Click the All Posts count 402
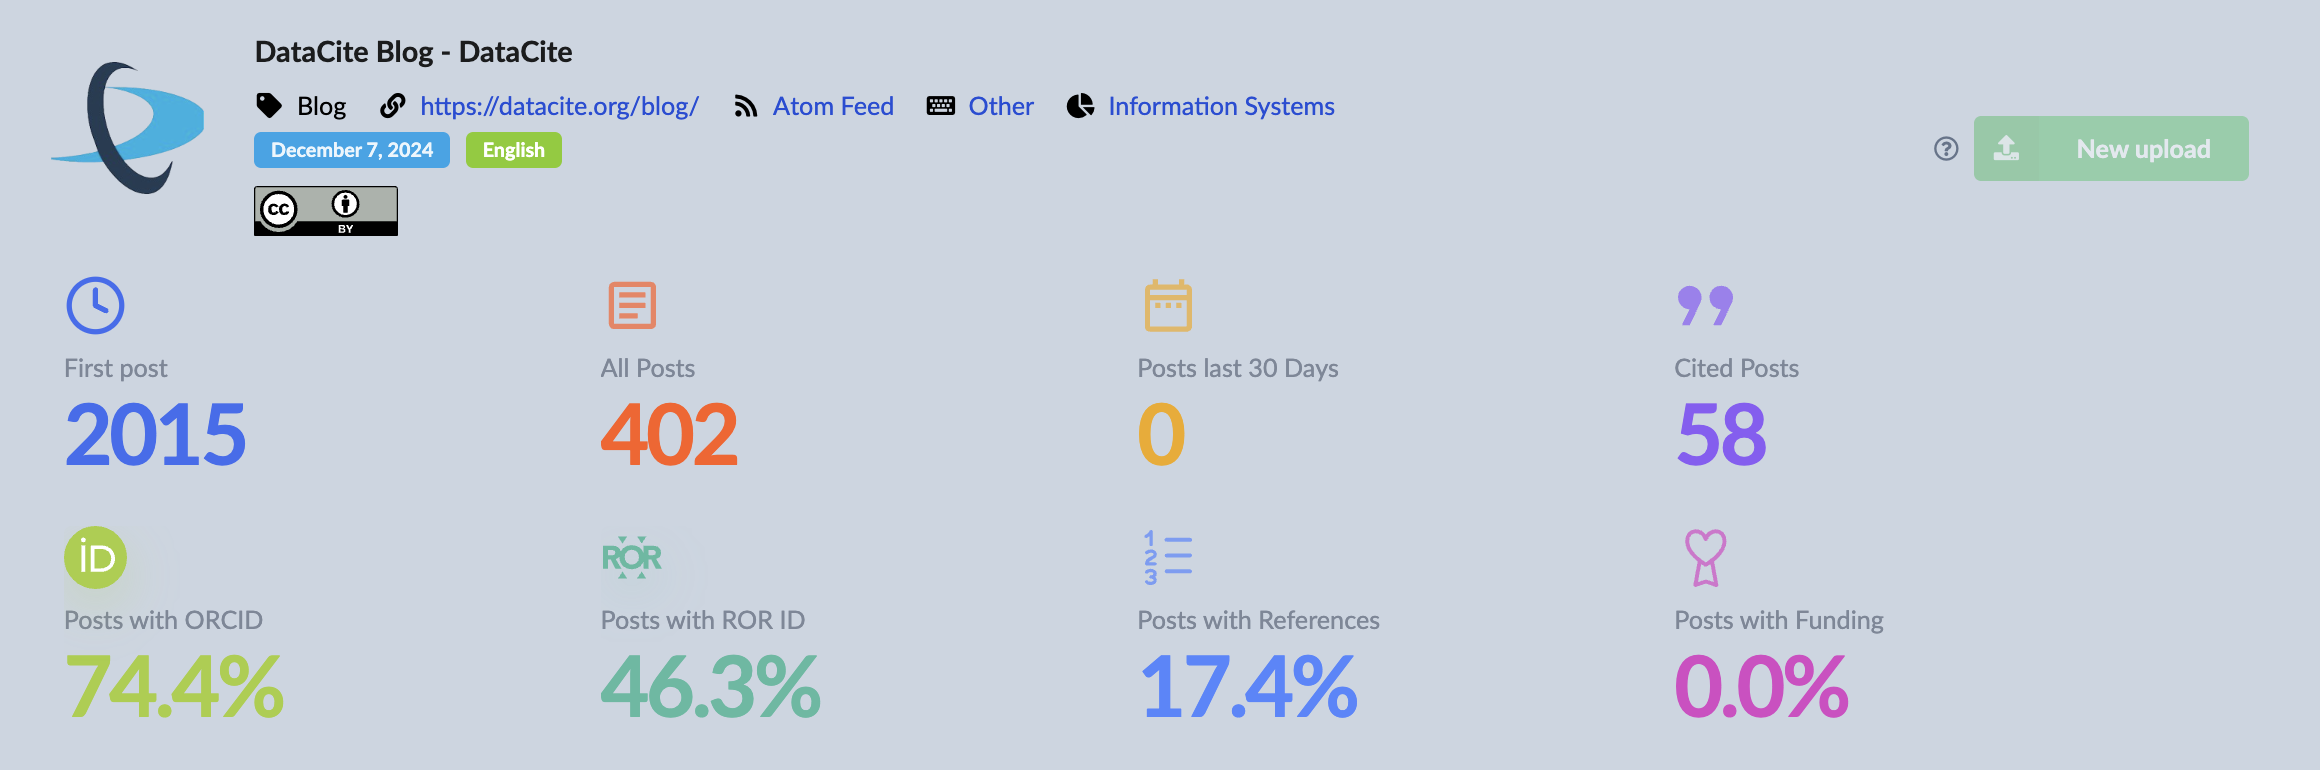 click(669, 434)
